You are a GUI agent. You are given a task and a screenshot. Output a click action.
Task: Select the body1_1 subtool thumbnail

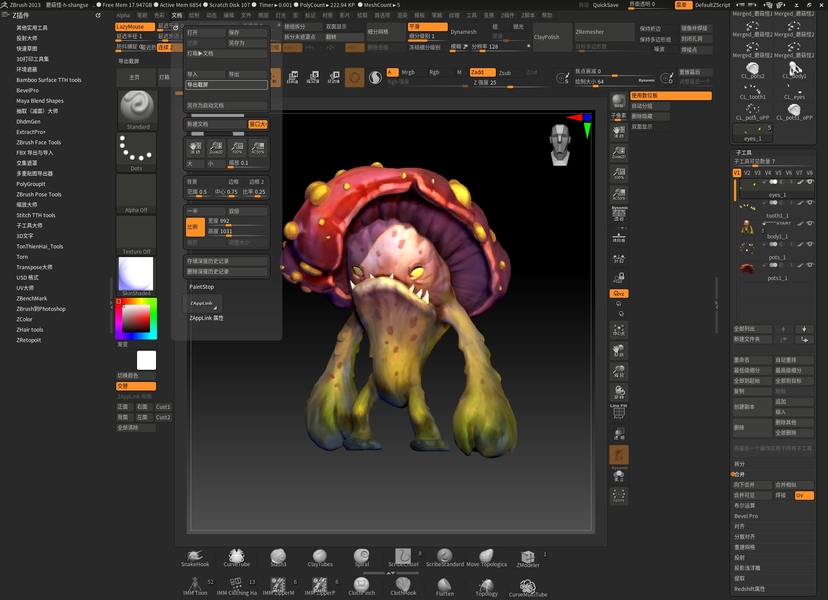click(747, 228)
